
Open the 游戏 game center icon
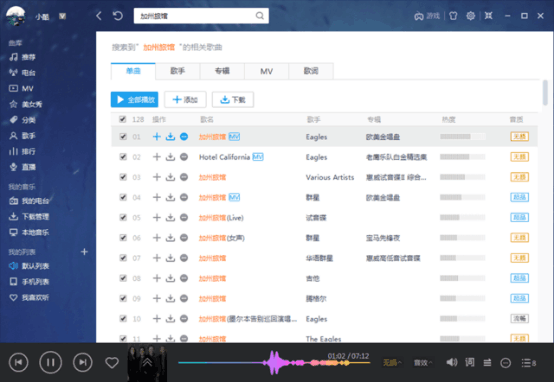tap(427, 16)
